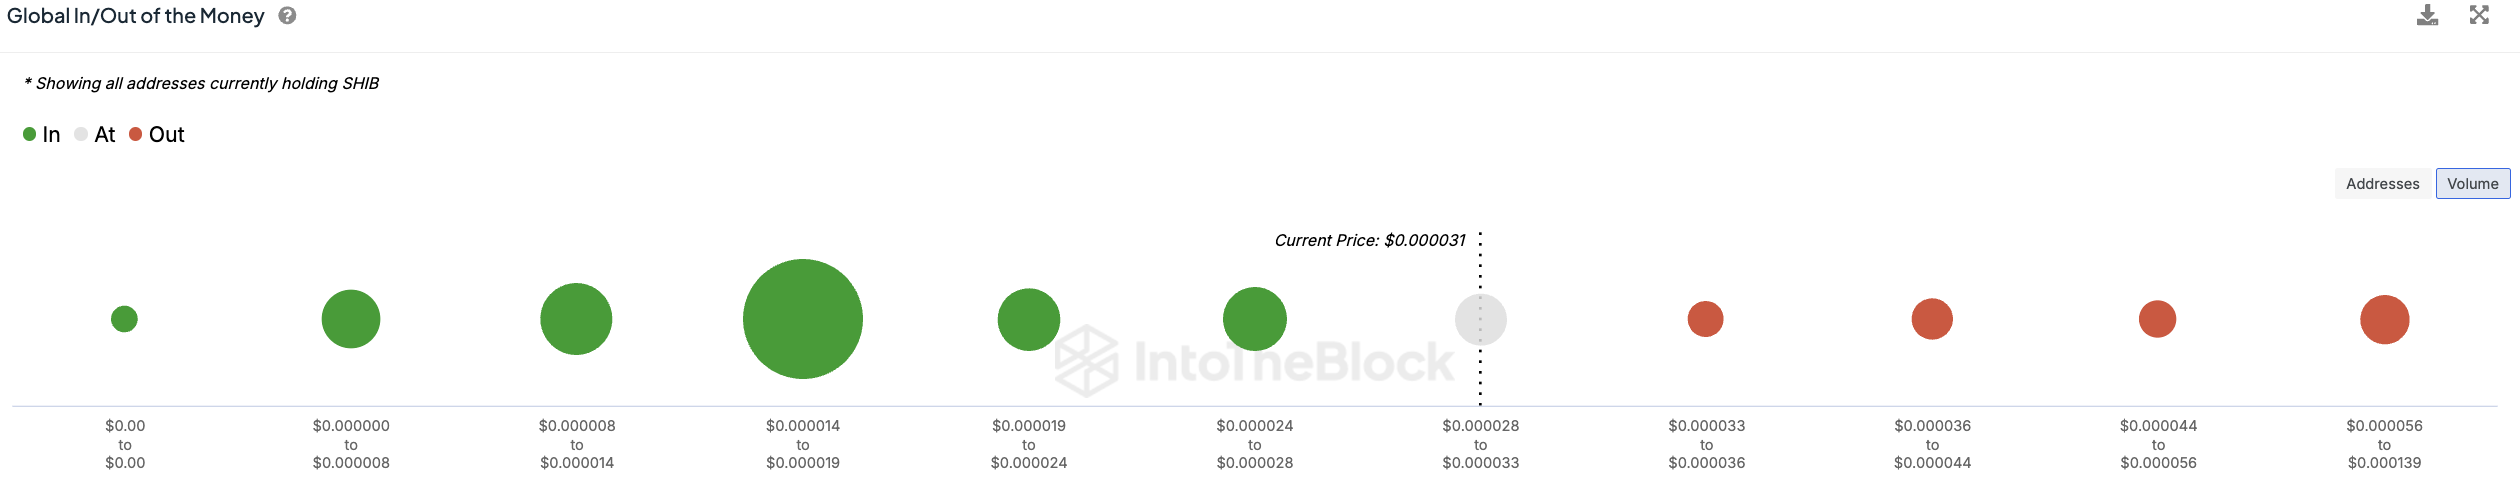Open the fullscreen expand icon
Screen dimensions: 2520x494
2479,15
